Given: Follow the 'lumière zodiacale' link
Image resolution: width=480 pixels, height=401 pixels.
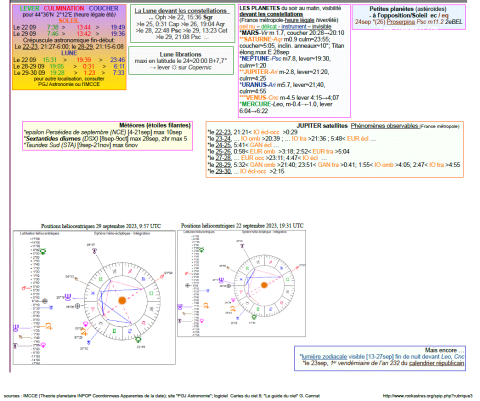Looking at the screenshot, I should click(324, 357).
